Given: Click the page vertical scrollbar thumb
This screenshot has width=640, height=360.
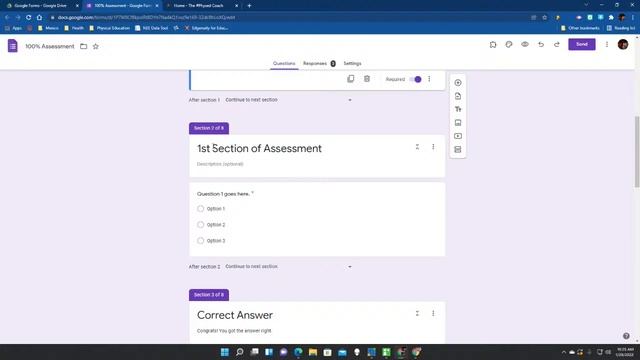Looking at the screenshot, I should click(637, 152).
